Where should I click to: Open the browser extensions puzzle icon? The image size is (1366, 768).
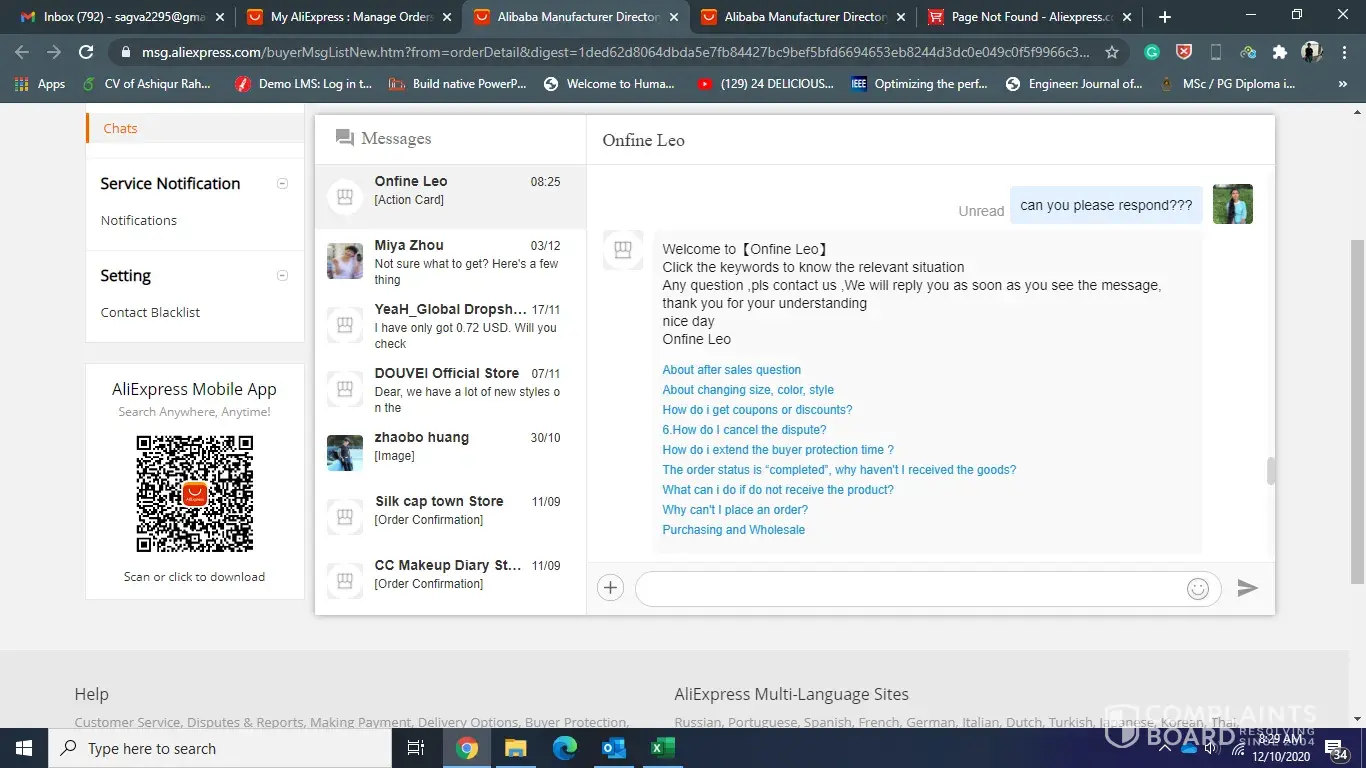(1279, 52)
